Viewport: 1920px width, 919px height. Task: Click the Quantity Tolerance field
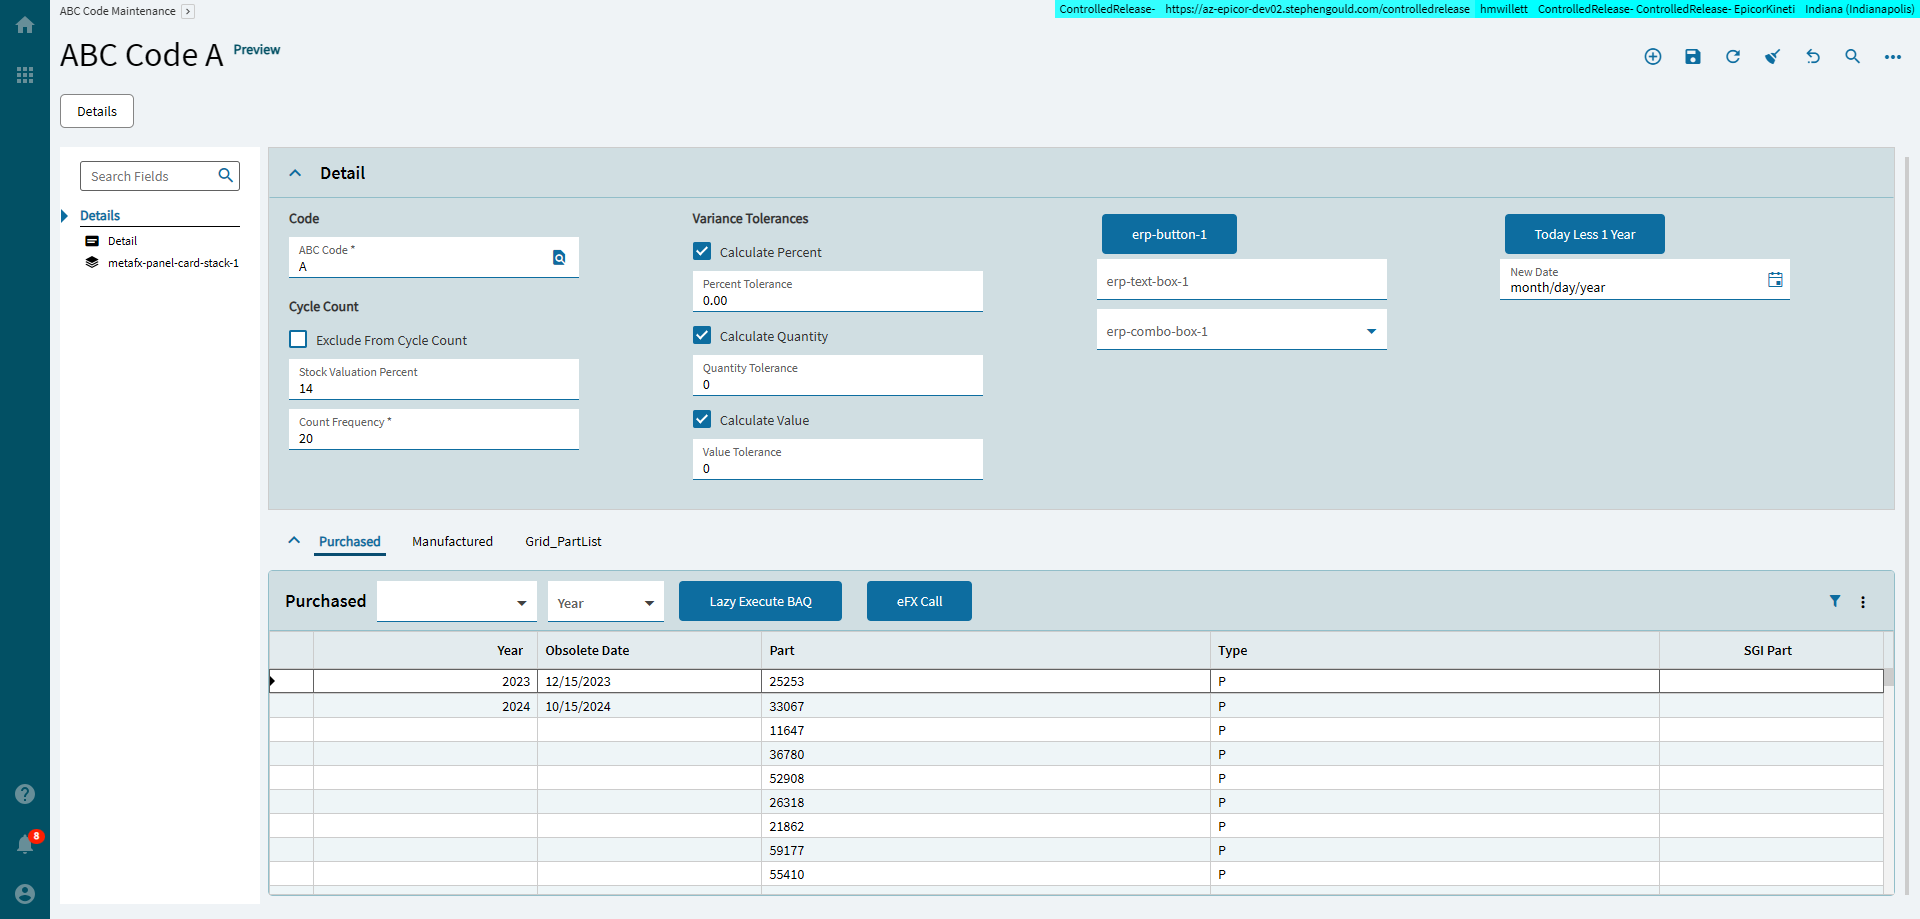pos(838,376)
